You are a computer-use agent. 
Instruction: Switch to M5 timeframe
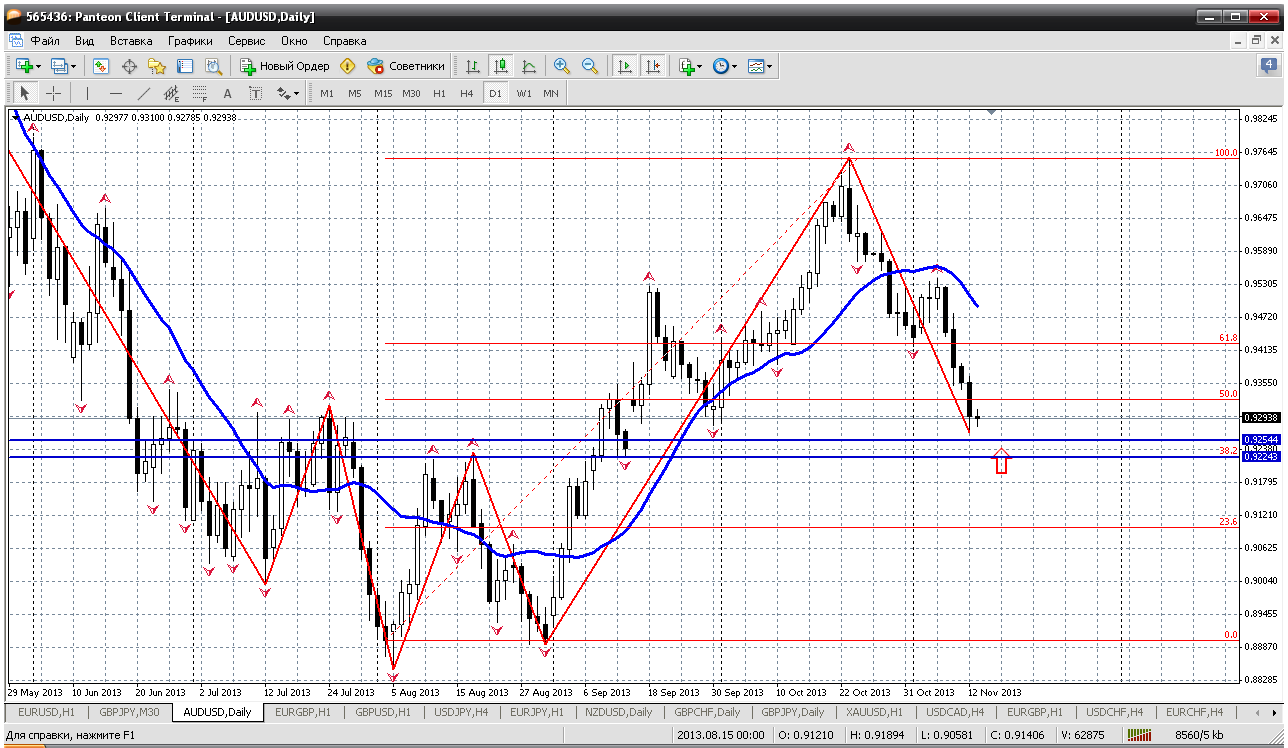click(x=355, y=93)
